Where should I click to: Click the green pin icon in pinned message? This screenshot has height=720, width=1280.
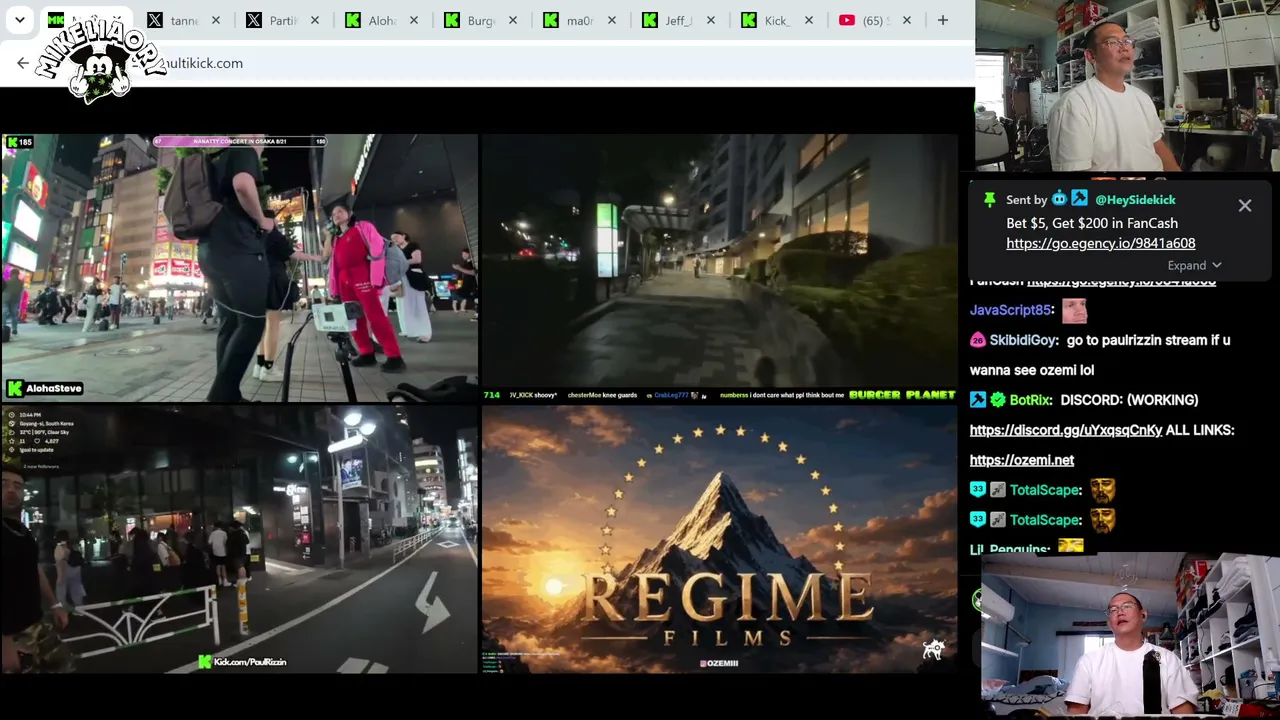point(989,200)
